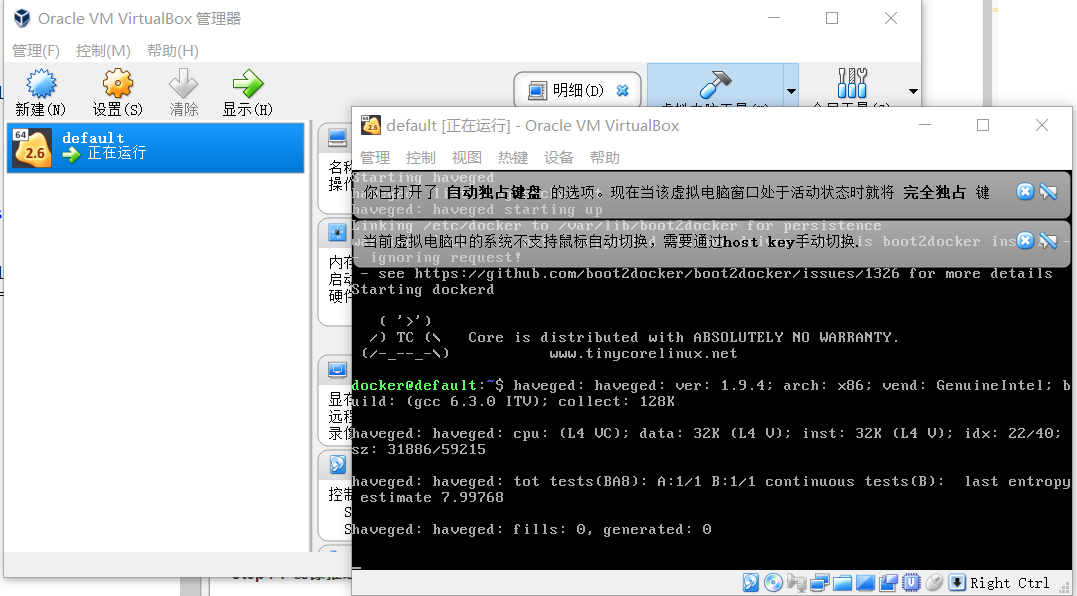The image size is (1077, 596).
Task: Select the default VM in the machine list
Action: (155, 147)
